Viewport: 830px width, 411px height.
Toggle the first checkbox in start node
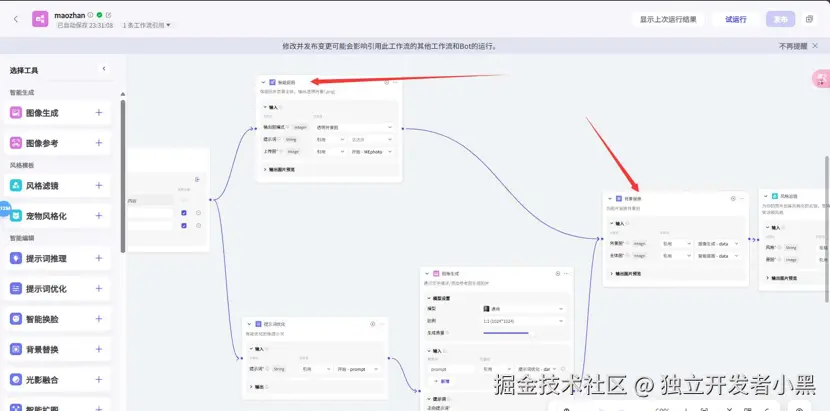click(183, 212)
